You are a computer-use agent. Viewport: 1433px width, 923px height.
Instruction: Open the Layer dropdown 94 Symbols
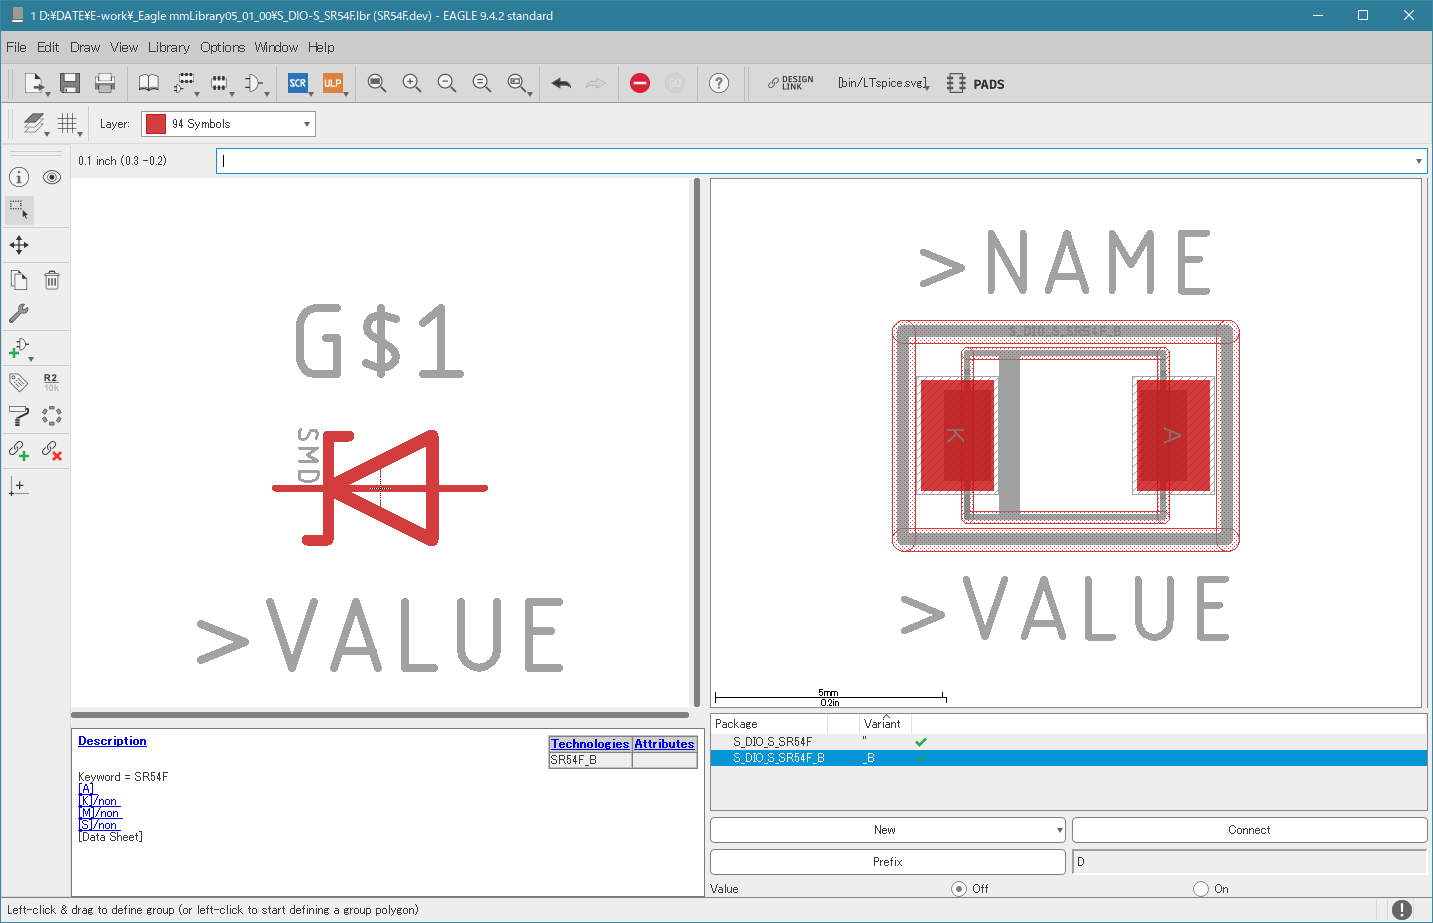[x=228, y=124]
